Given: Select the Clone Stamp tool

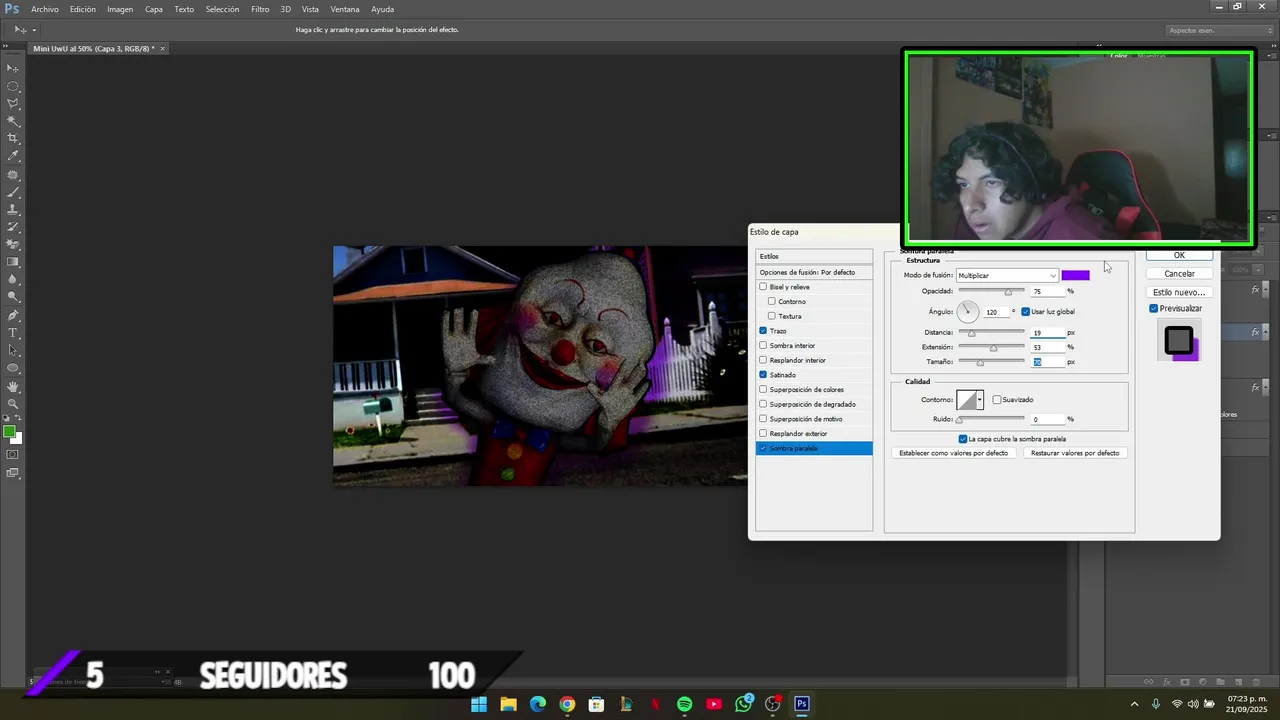Looking at the screenshot, I should [13, 209].
